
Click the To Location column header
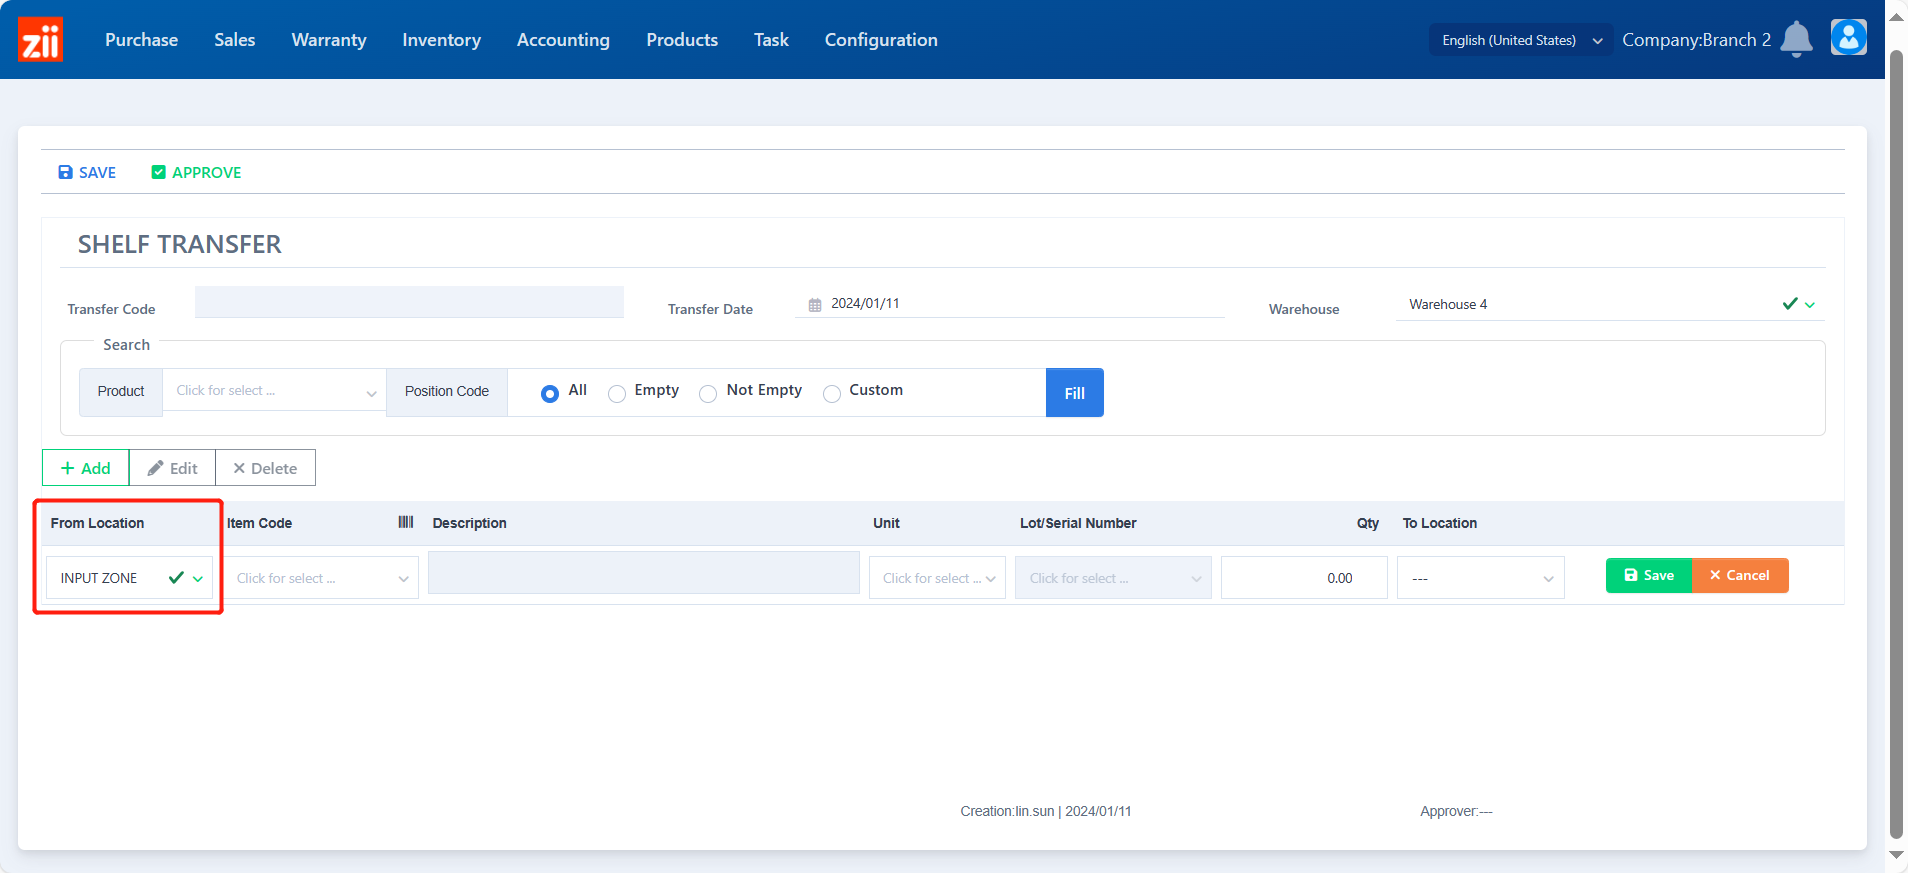1439,523
